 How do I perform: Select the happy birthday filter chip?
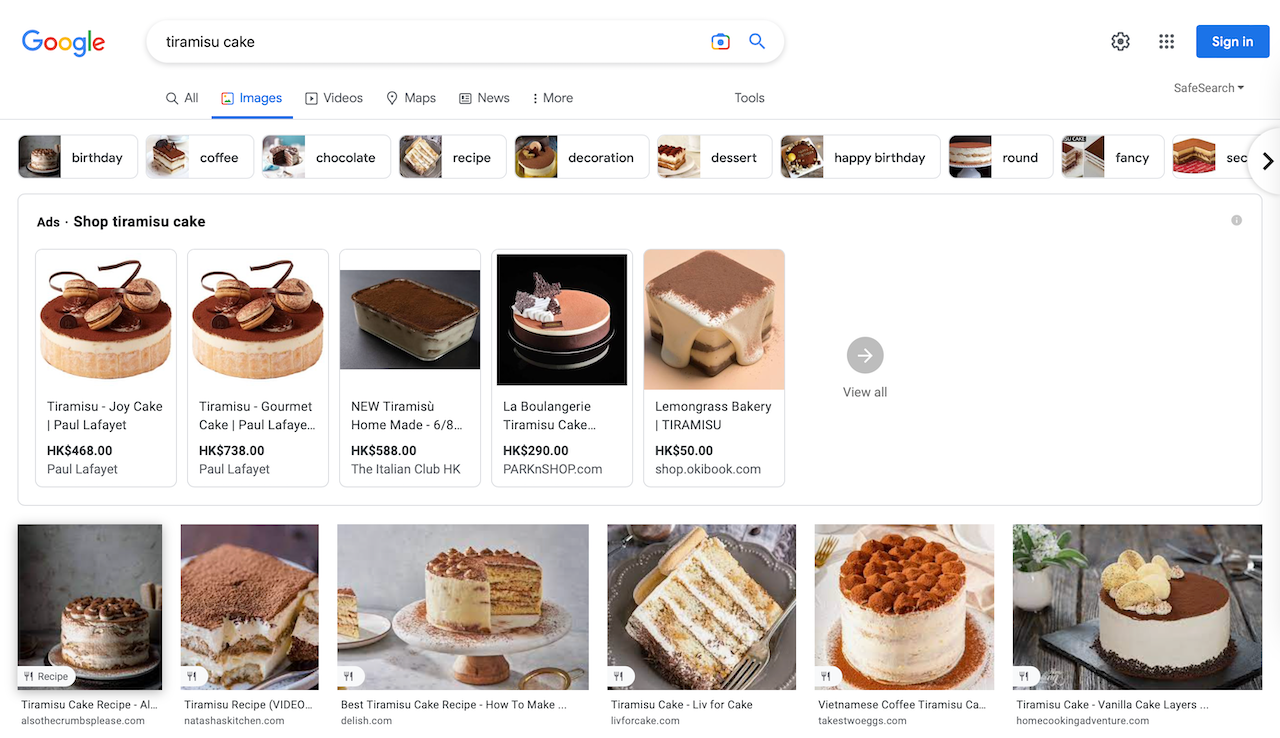tap(860, 157)
